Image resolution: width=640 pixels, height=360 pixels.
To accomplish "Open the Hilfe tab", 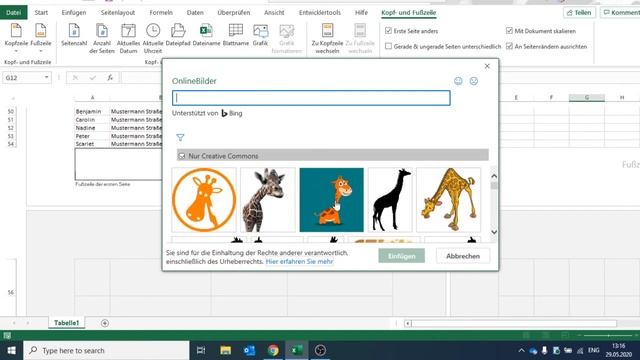I will (361, 13).
